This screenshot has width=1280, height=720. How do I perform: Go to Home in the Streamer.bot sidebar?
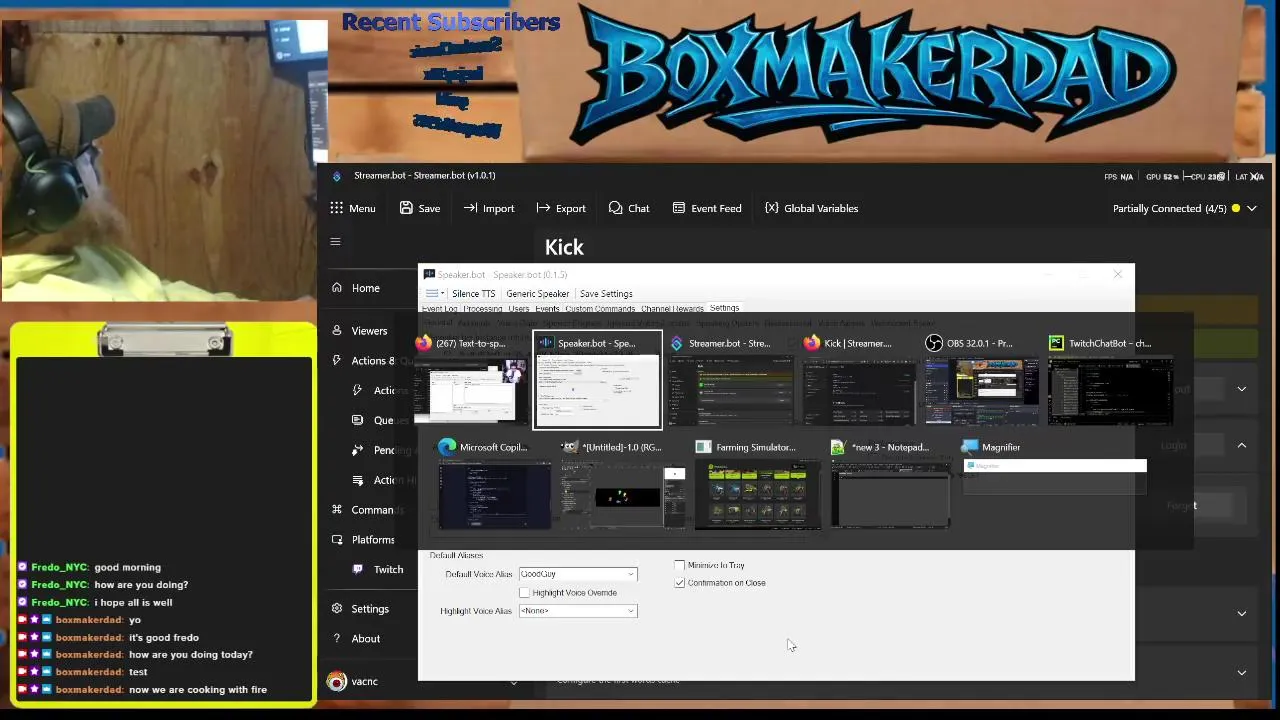(x=365, y=288)
